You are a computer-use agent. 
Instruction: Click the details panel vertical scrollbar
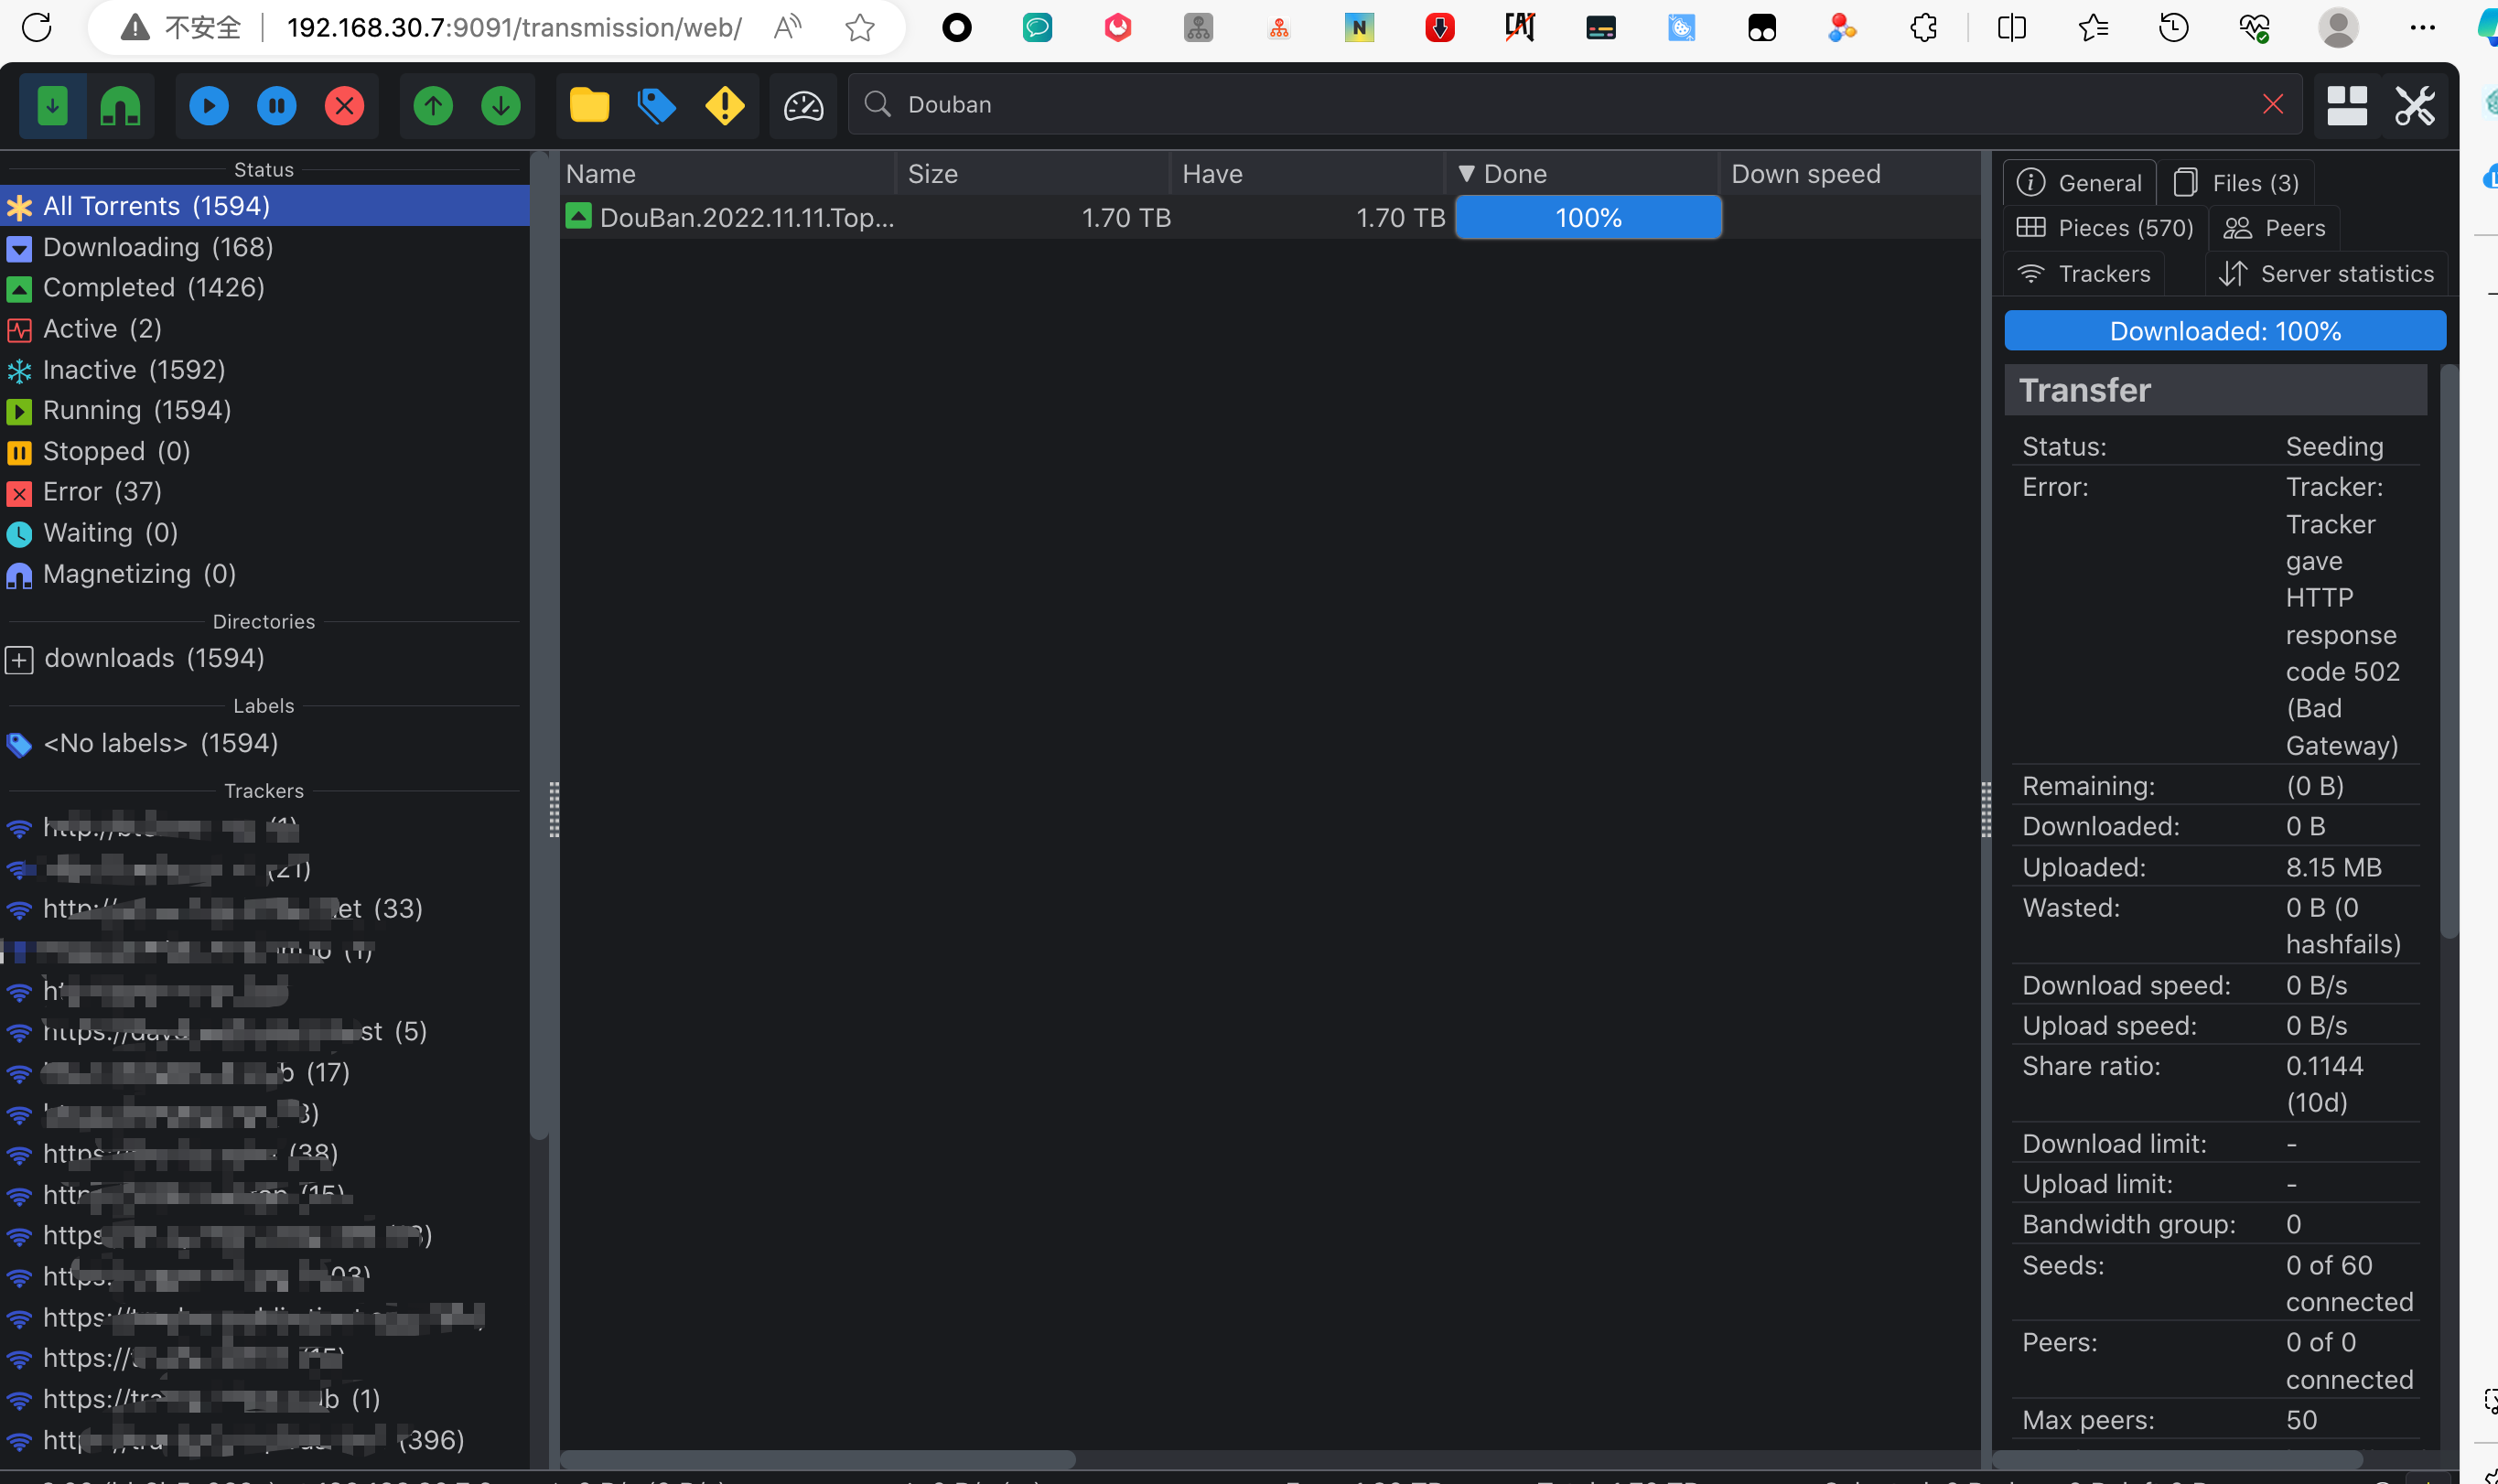tap(2449, 652)
